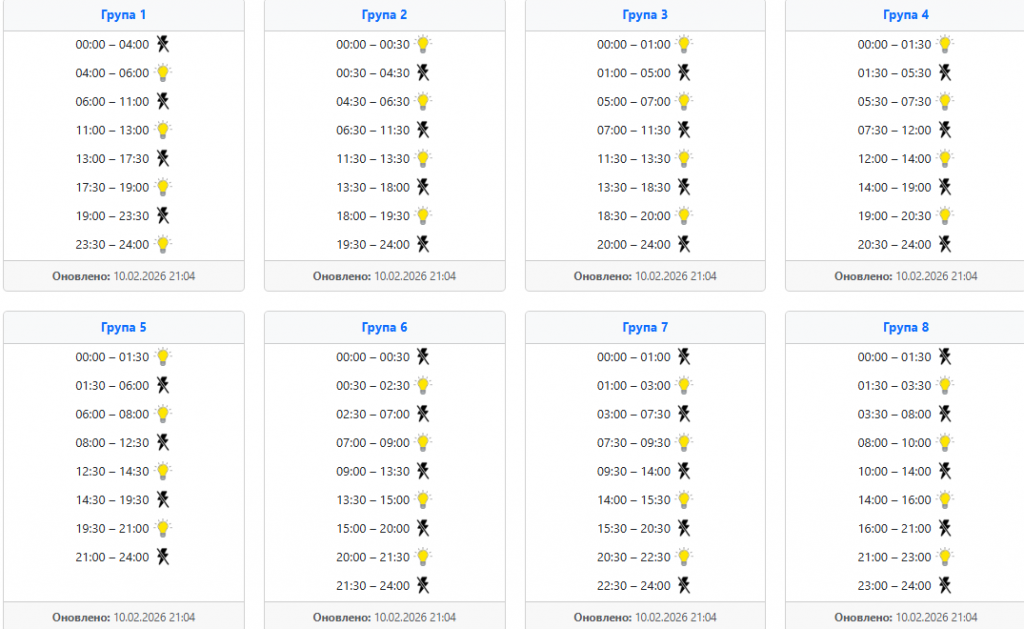Click power-off icon for Група 1 00:00 – 04:00

click(x=163, y=44)
